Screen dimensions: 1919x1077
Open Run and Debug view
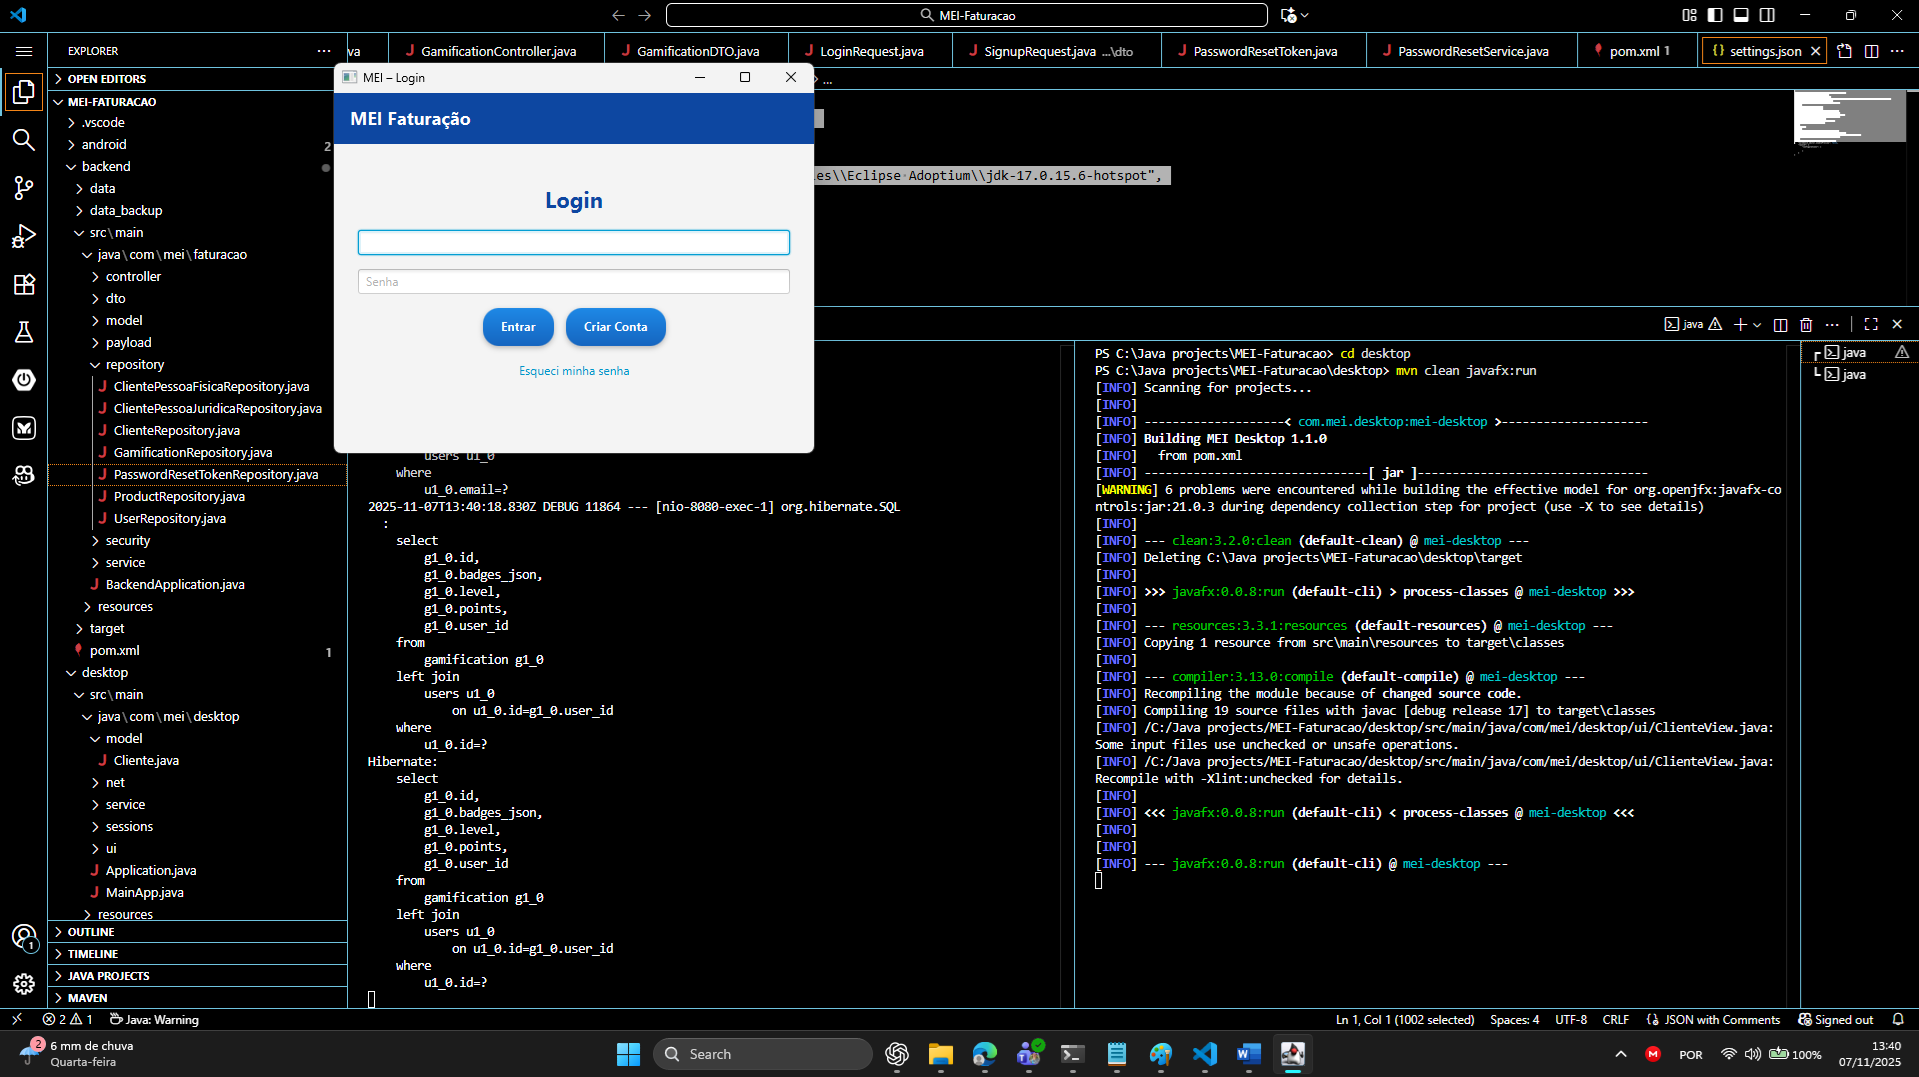click(x=24, y=236)
